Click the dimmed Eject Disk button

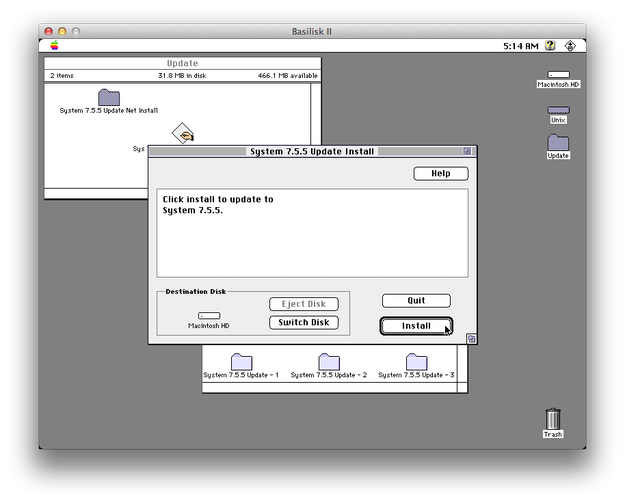[304, 304]
